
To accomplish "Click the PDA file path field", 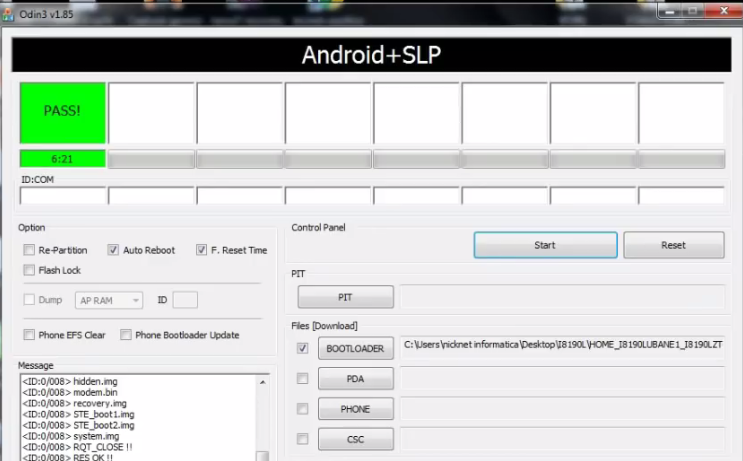I will coord(562,379).
